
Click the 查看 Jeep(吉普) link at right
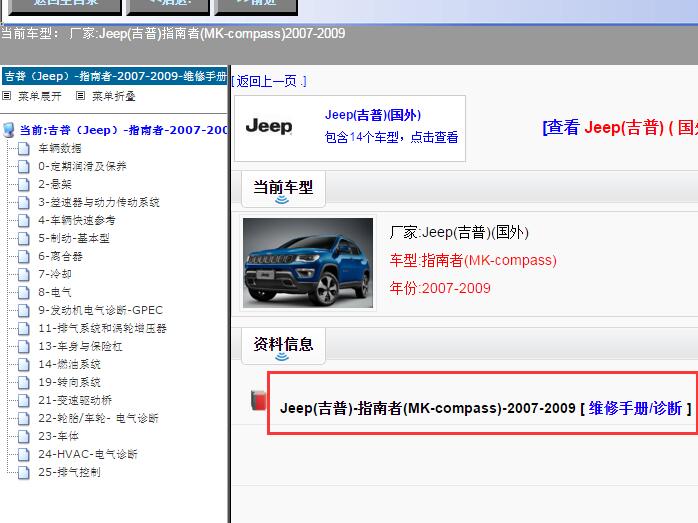point(620,128)
